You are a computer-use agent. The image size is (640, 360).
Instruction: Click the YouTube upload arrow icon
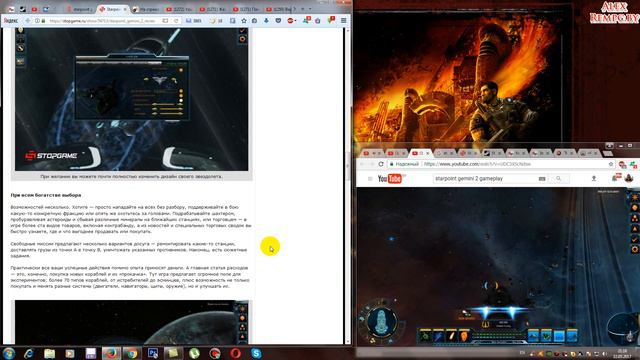coord(594,179)
